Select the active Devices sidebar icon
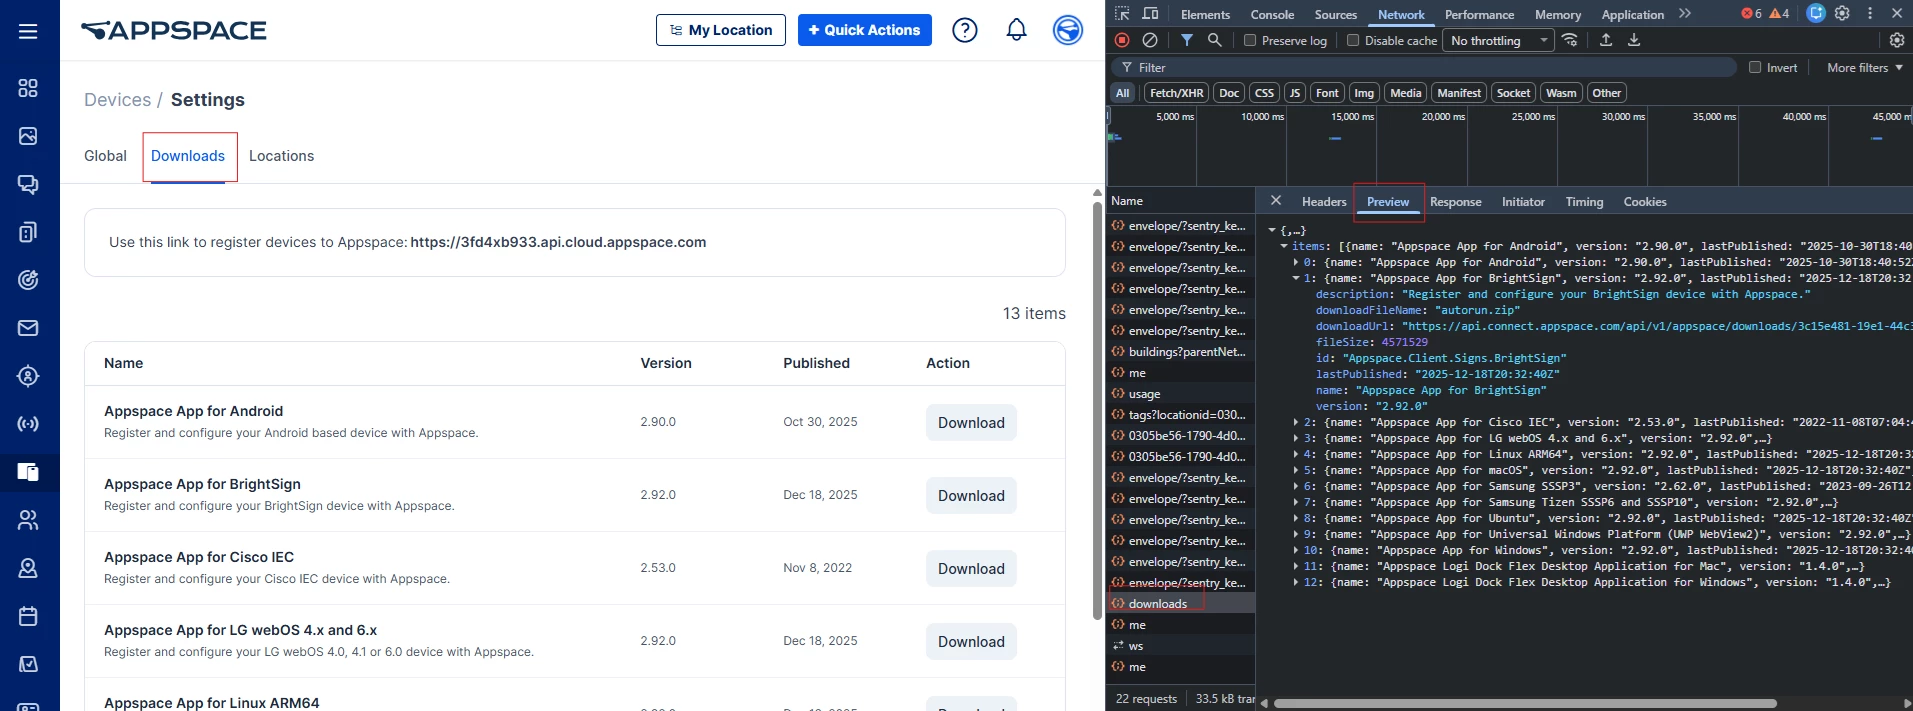This screenshot has height=711, width=1913. 28,472
